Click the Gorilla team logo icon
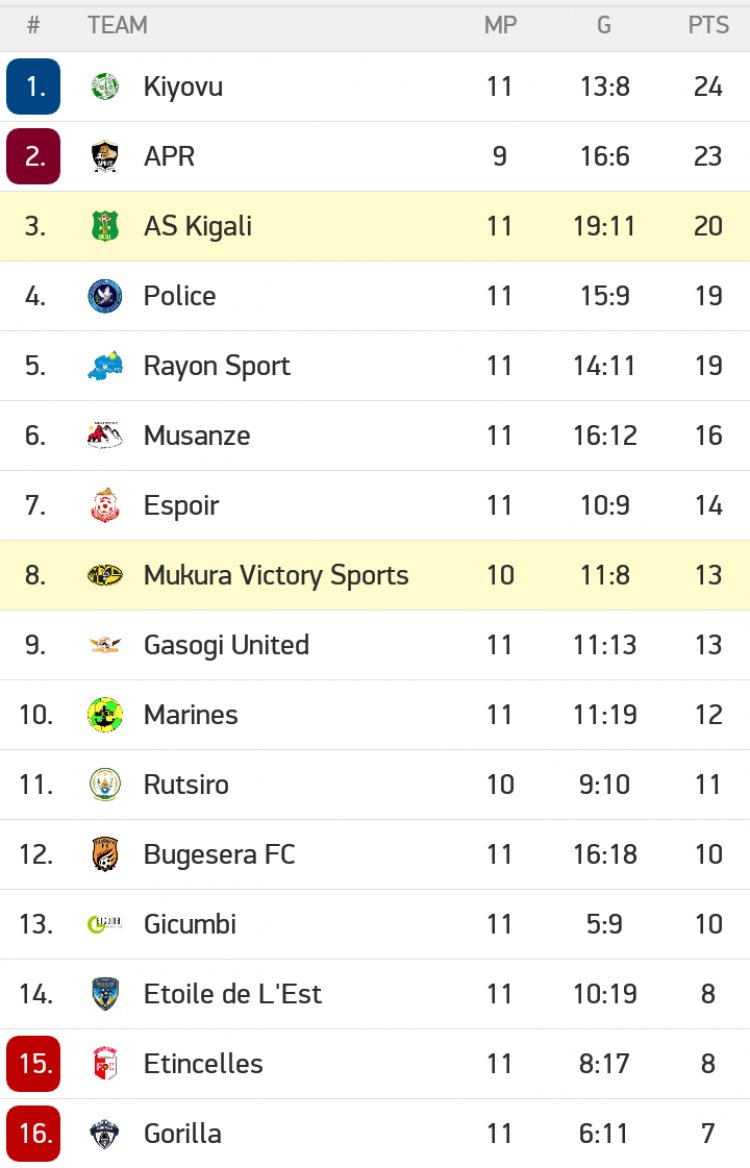Image resolution: width=750 pixels, height=1168 pixels. pyautogui.click(x=105, y=1134)
